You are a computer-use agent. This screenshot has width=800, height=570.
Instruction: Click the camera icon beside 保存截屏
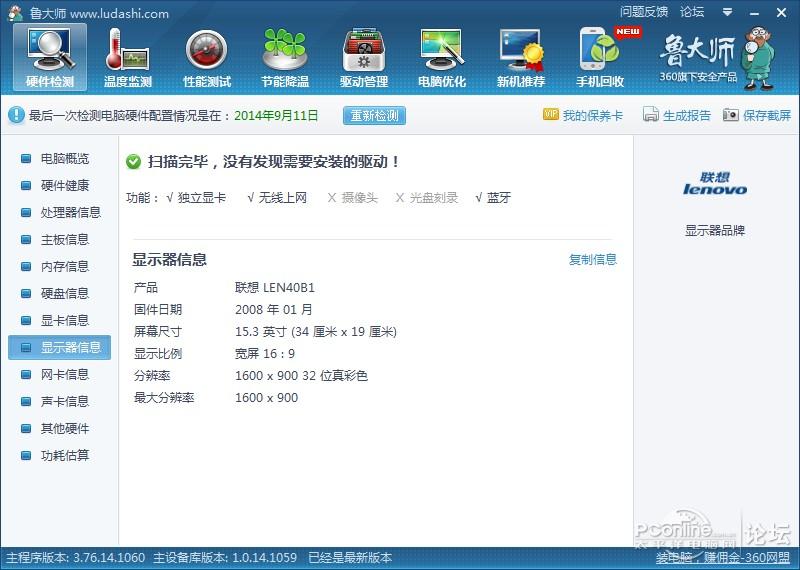(731, 115)
